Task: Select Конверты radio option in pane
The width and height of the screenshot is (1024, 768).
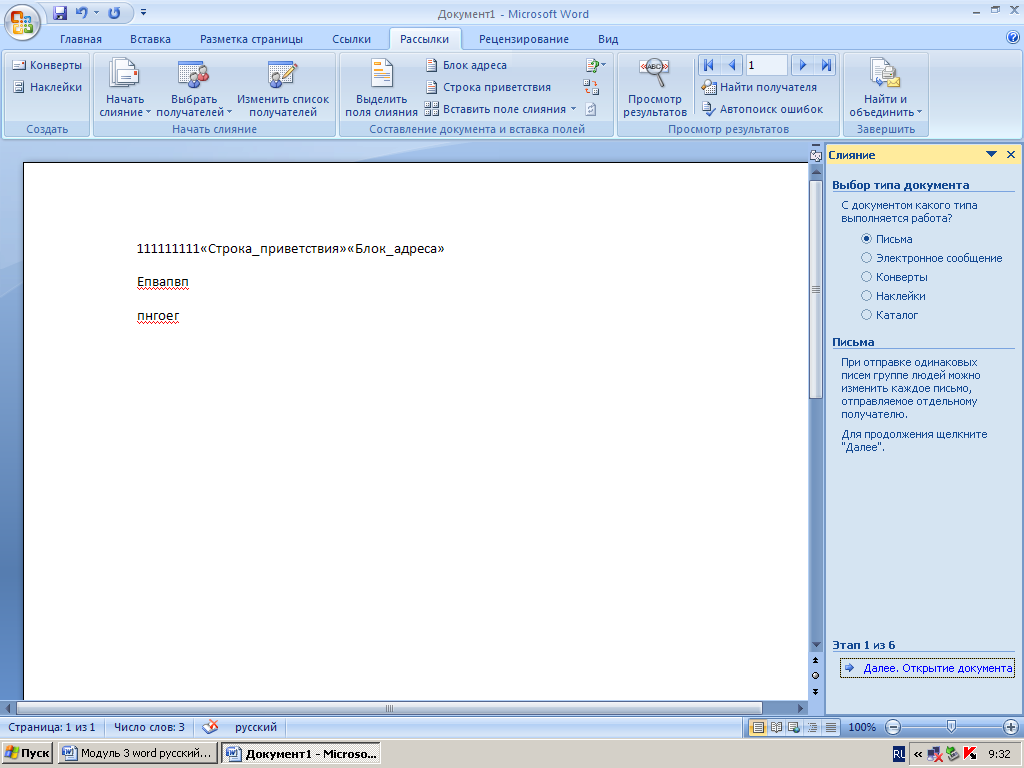Action: click(x=867, y=277)
